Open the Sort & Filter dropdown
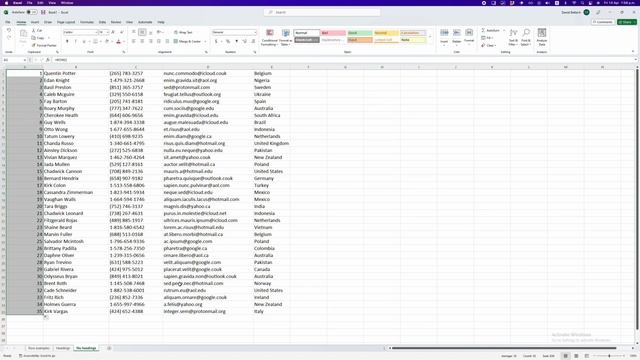The width and height of the screenshot is (640, 360). pyautogui.click(x=513, y=37)
